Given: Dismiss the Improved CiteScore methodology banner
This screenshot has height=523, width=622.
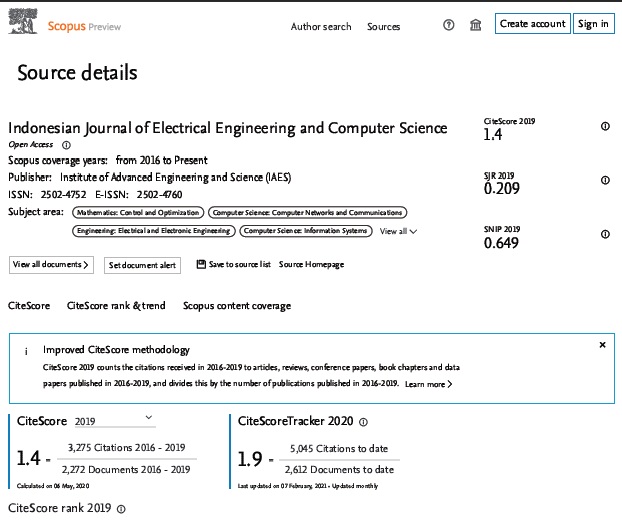Looking at the screenshot, I should [x=602, y=345].
